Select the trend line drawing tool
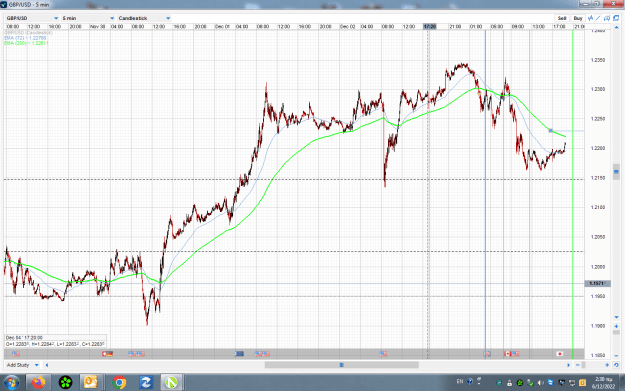 pos(598,18)
